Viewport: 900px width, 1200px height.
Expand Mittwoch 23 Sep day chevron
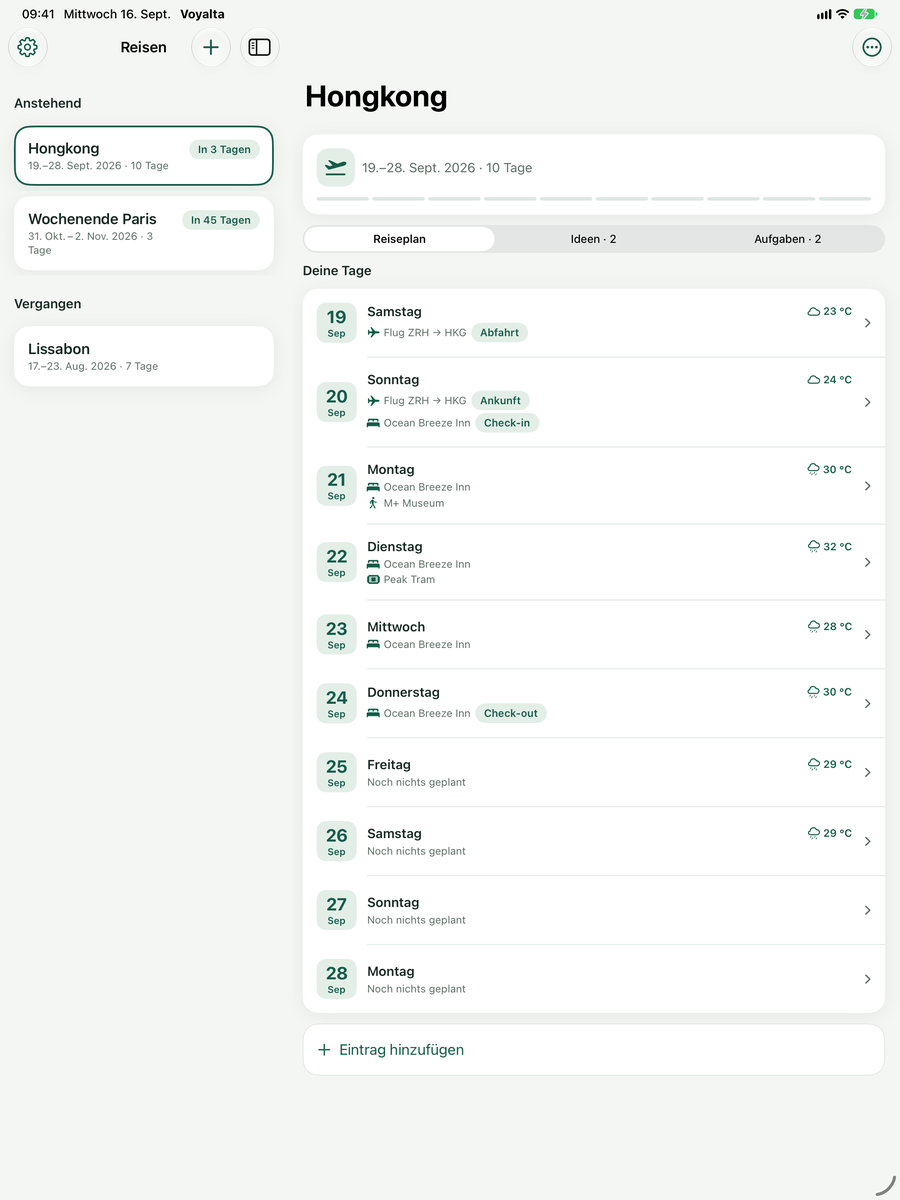(x=867, y=635)
